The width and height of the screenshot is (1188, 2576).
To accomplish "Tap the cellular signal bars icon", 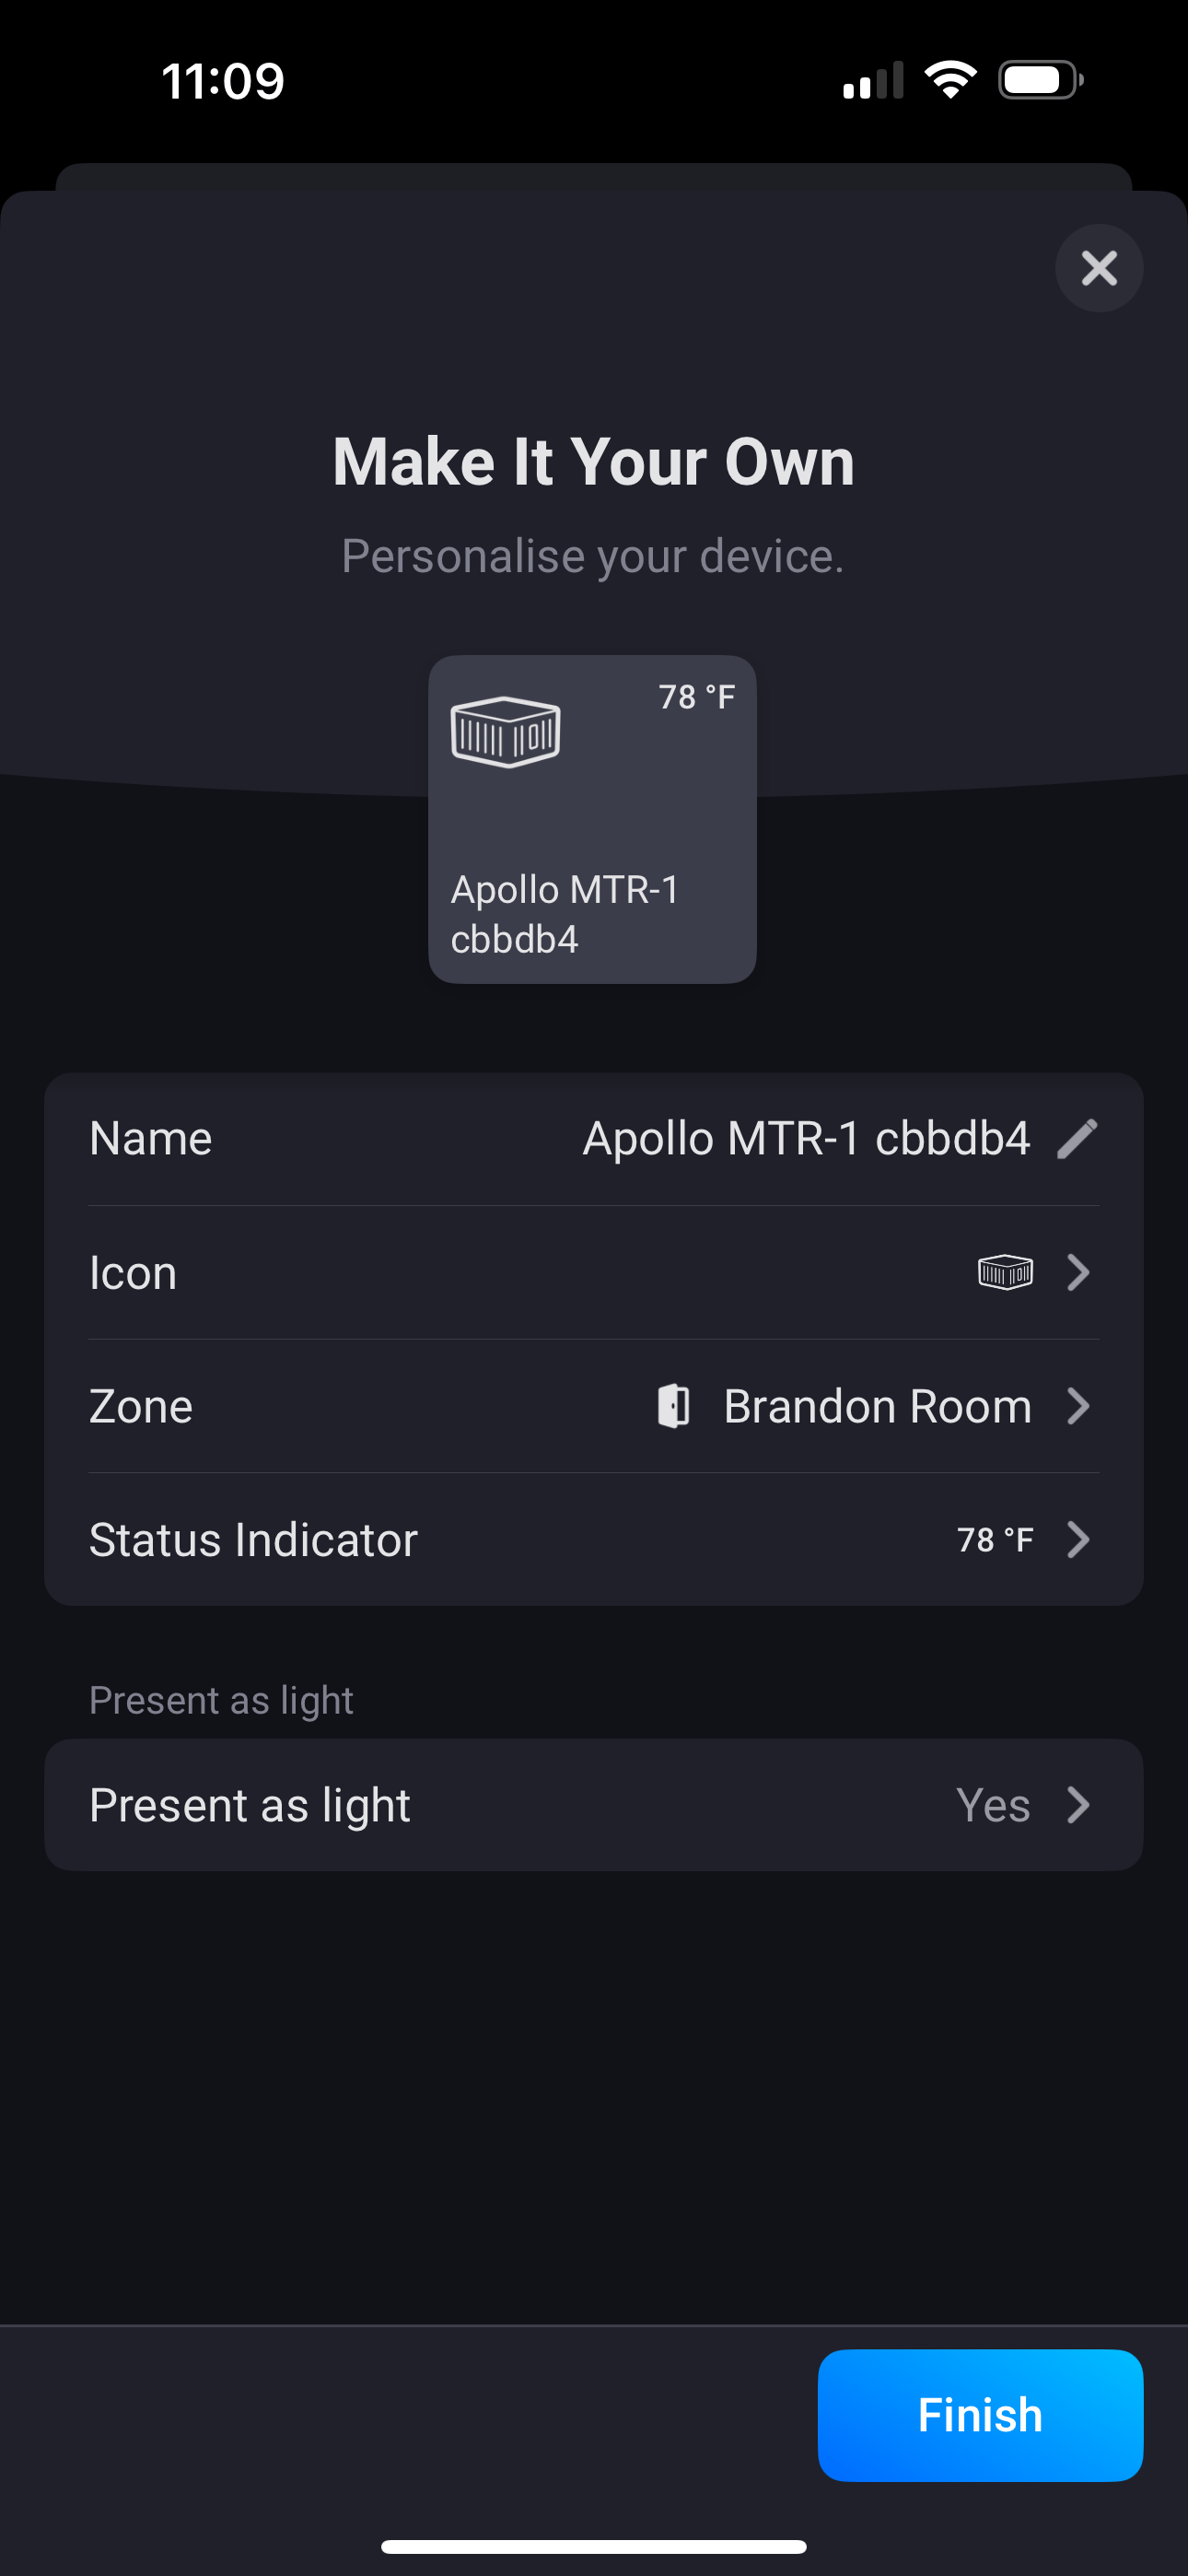I will click(x=873, y=80).
